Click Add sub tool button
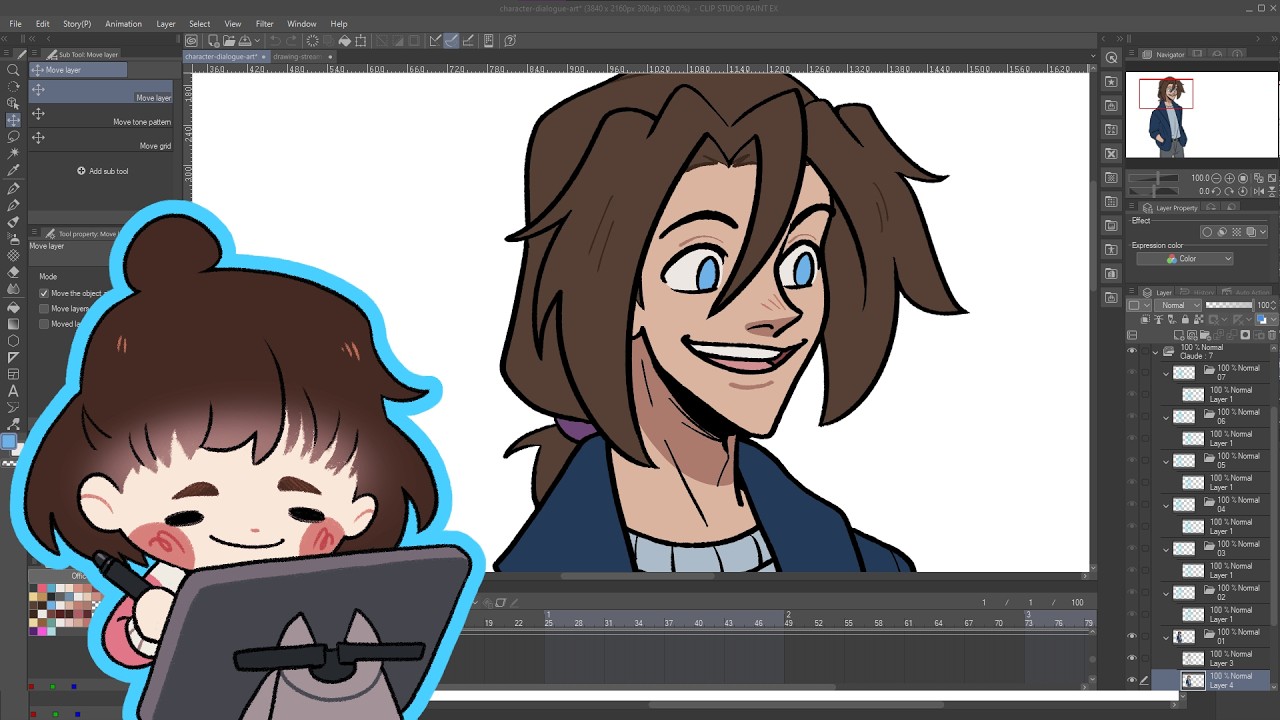1280x720 pixels. [x=103, y=171]
